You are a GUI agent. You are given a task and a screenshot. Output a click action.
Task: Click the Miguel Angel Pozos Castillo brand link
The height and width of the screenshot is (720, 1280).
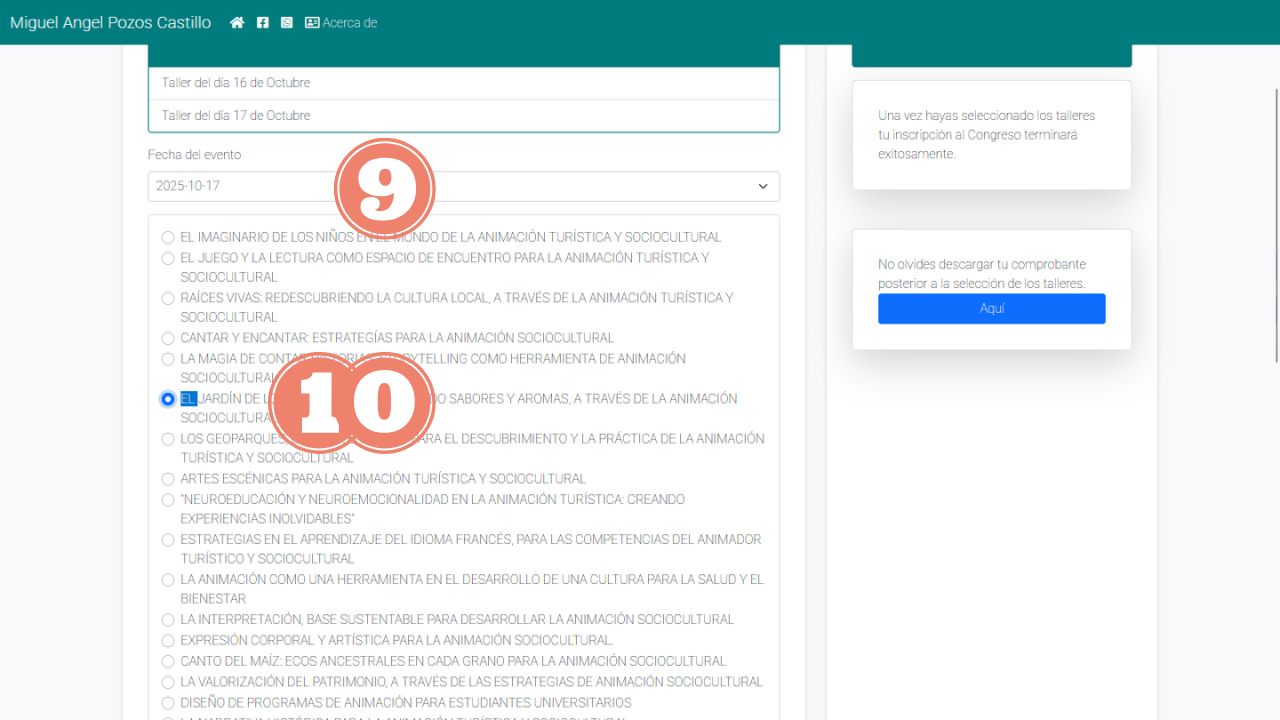(x=110, y=22)
